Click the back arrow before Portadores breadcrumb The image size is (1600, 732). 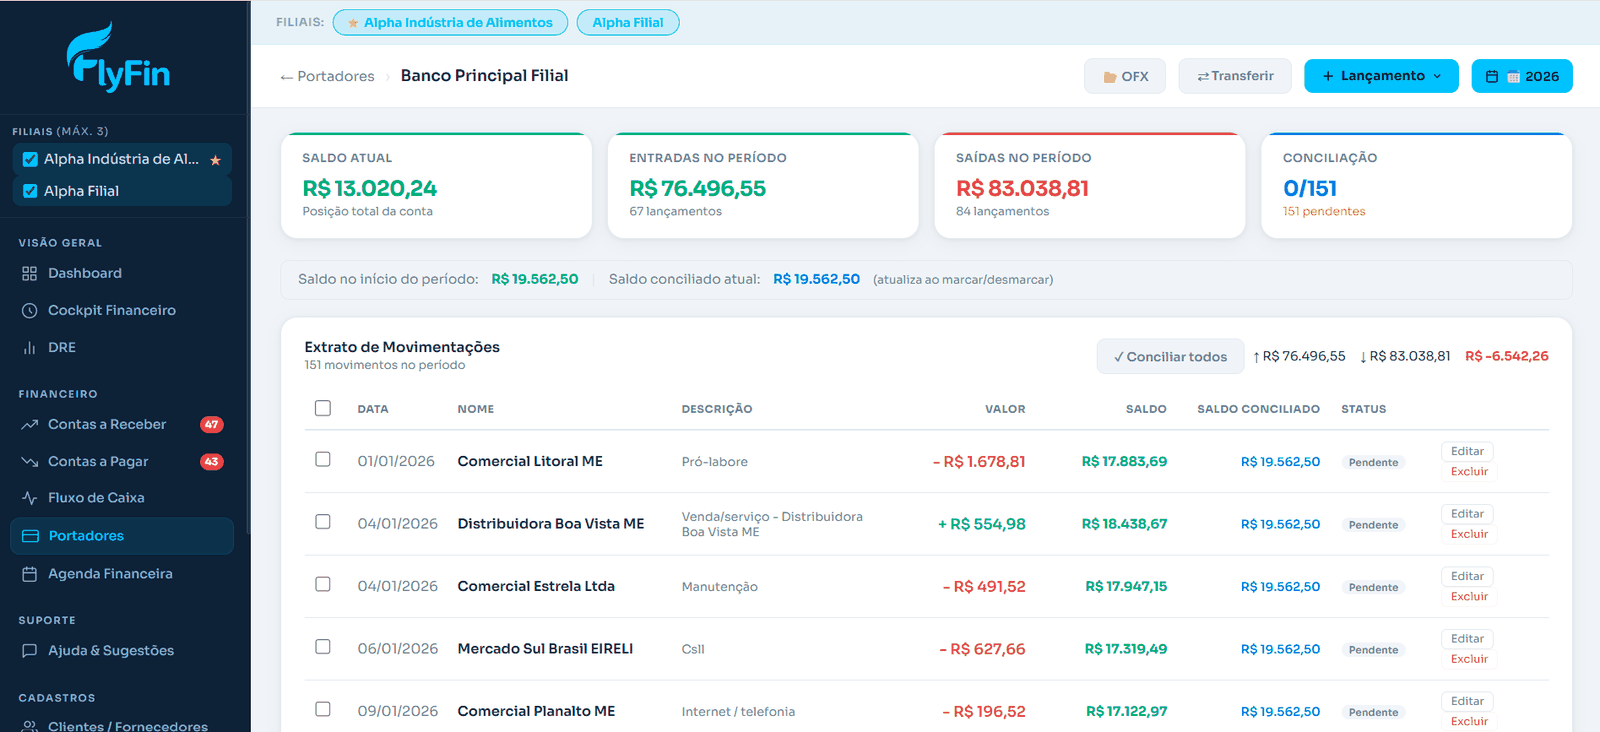tap(287, 76)
